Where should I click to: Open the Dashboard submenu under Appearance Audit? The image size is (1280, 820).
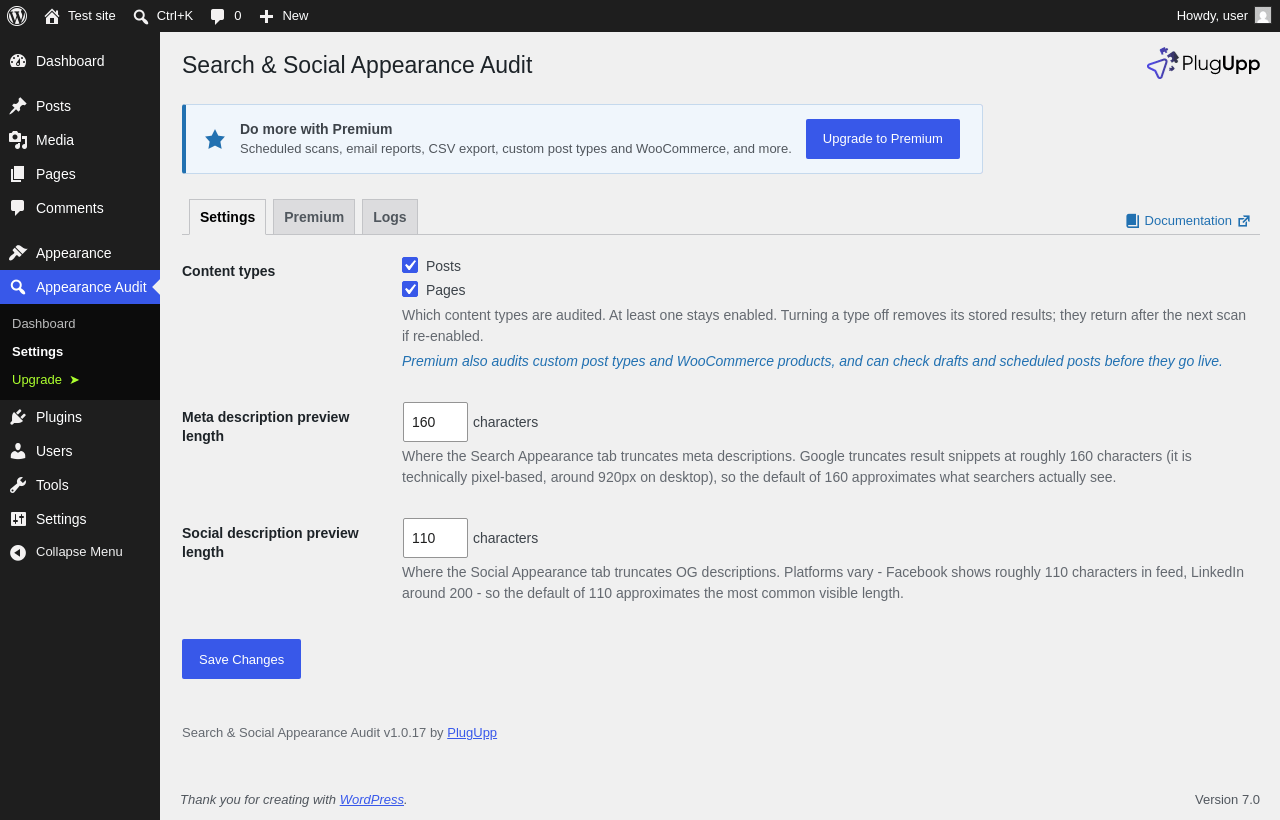[44, 323]
